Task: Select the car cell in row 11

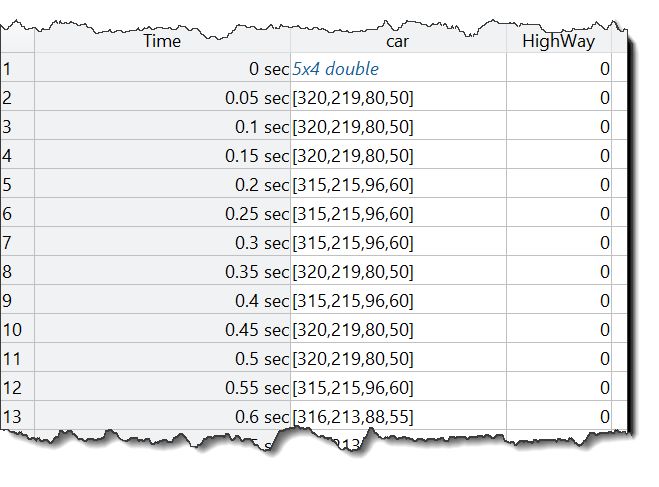Action: click(x=398, y=359)
